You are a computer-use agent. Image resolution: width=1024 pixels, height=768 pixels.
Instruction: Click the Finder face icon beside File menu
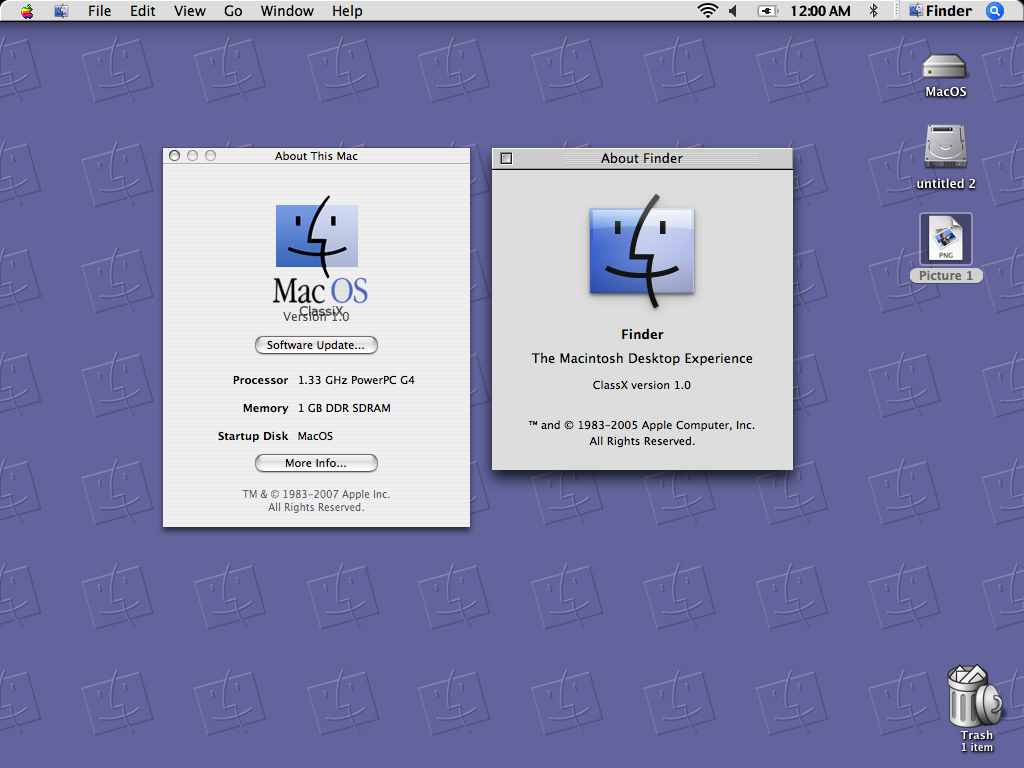click(61, 11)
